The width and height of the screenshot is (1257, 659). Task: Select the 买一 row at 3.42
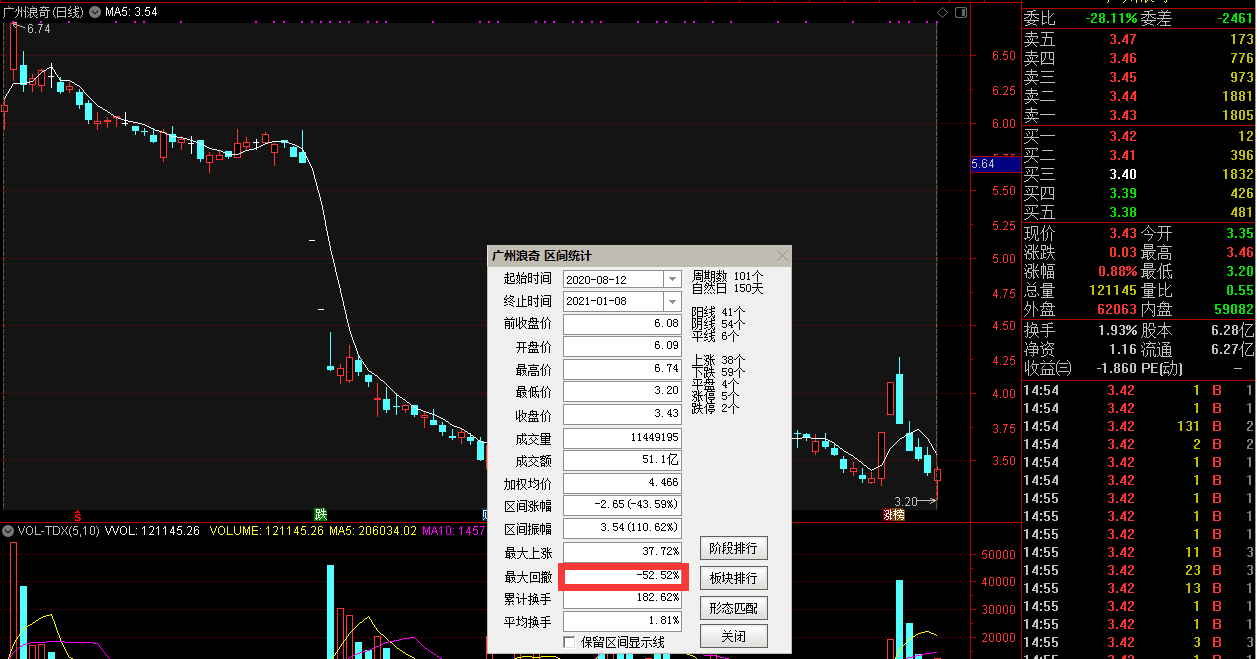tap(1138, 136)
